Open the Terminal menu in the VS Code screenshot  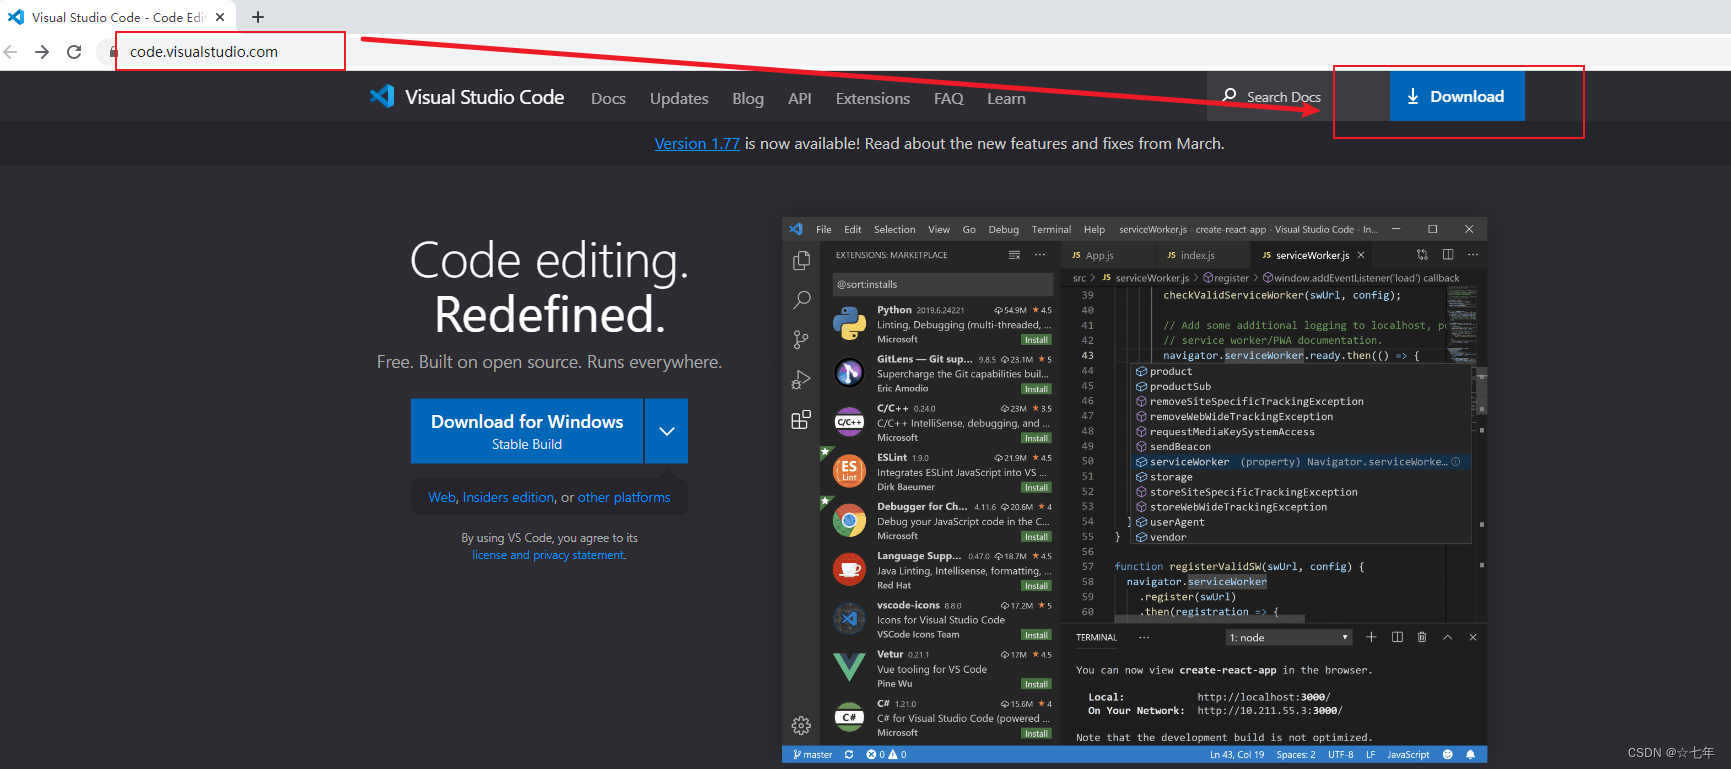pos(1051,230)
